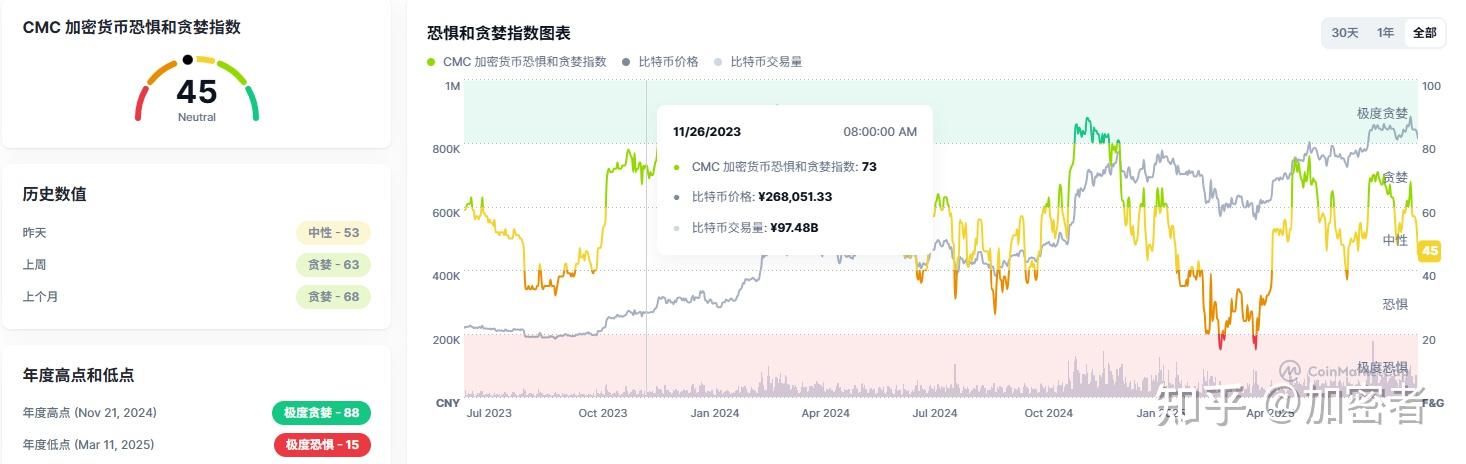Screen dimensions: 1466x464
Task: Click the CoinMarketCap watermark logo
Action: click(x=1290, y=370)
